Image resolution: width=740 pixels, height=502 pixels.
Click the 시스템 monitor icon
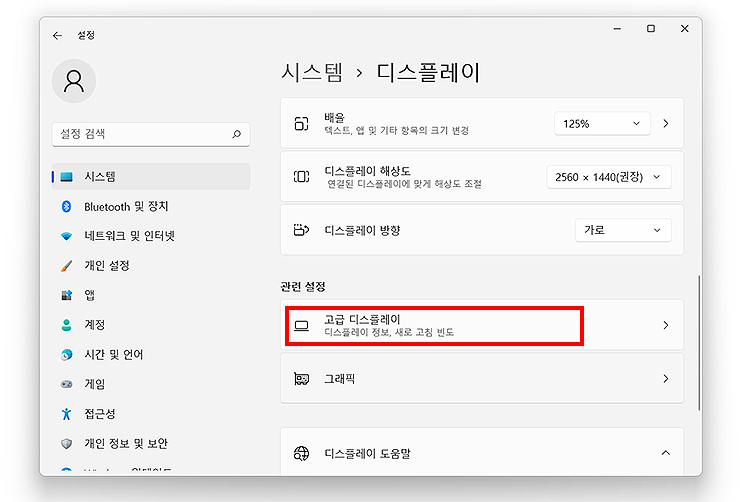coord(67,177)
